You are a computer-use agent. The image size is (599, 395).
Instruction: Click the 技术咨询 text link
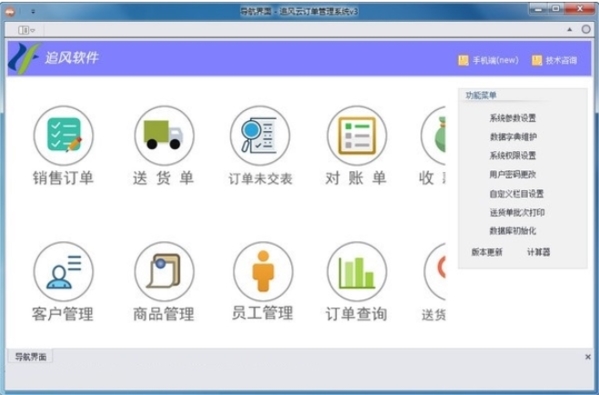tap(561, 60)
